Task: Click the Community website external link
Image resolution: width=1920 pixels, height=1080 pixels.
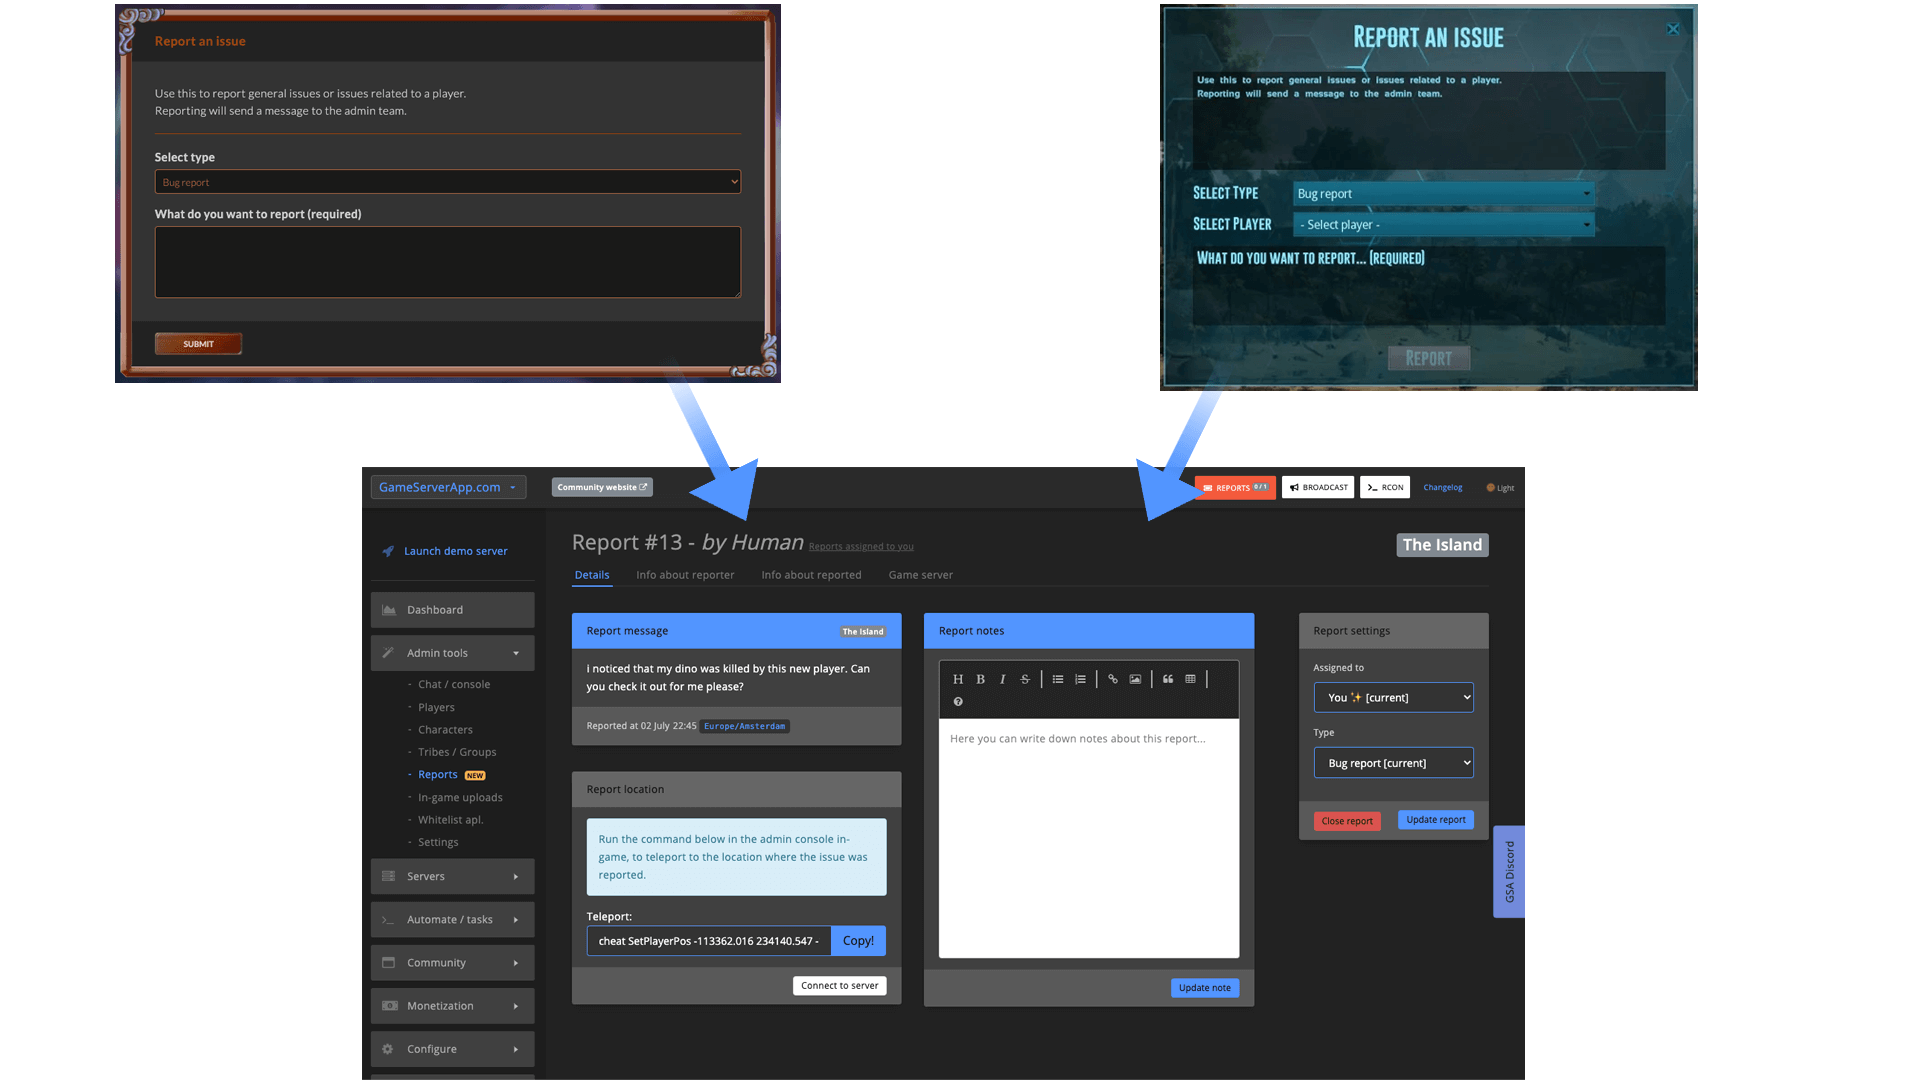Action: click(601, 488)
